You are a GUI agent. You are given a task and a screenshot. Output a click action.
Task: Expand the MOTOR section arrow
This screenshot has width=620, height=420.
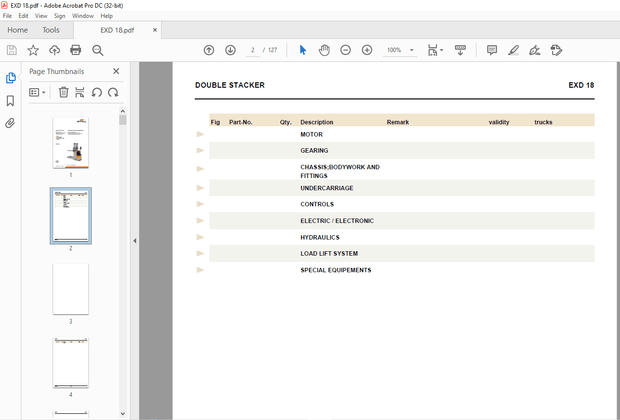click(200, 134)
